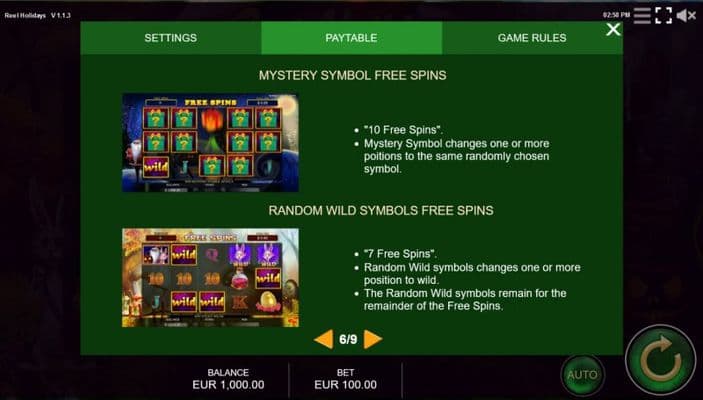The image size is (703, 400).
Task: Click the 6/9 page indicator
Action: coord(348,339)
